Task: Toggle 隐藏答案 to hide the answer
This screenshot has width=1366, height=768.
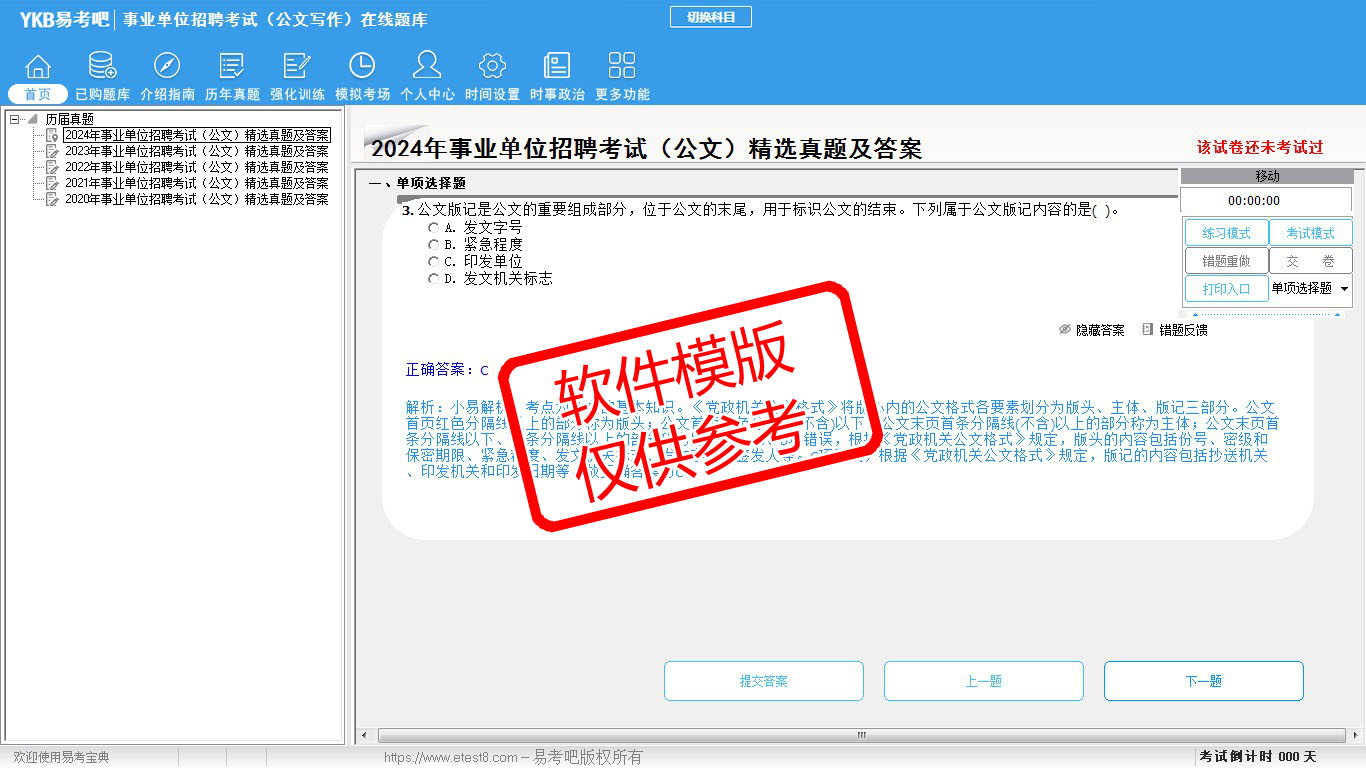Action: point(1092,330)
